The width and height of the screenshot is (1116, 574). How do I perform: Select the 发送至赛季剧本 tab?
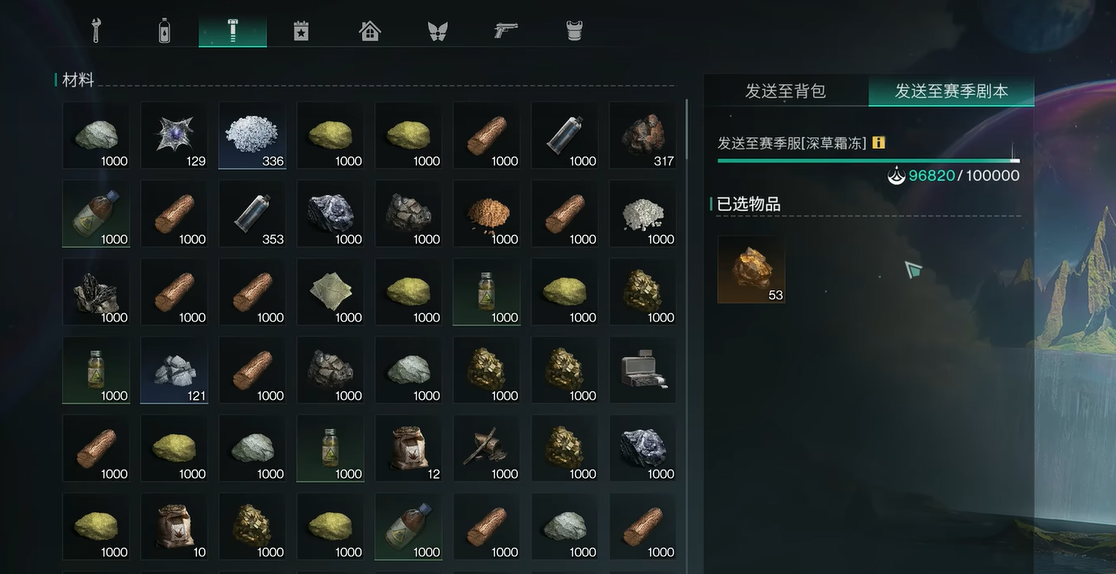951,91
